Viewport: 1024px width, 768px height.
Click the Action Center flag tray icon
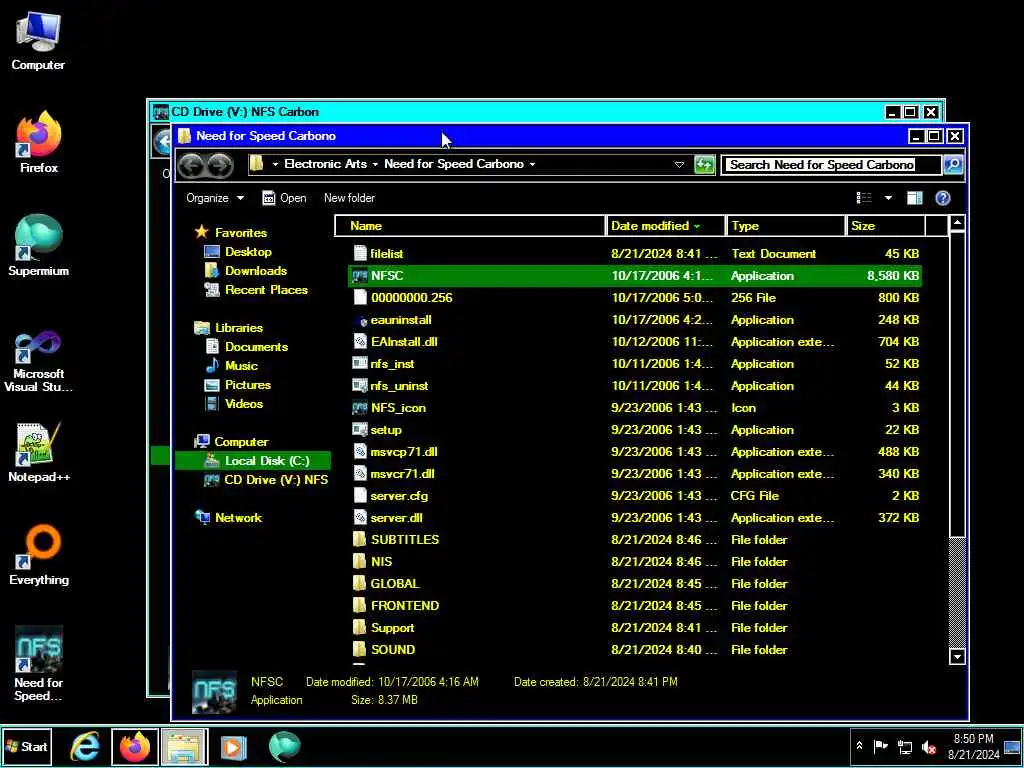pyautogui.click(x=880, y=746)
